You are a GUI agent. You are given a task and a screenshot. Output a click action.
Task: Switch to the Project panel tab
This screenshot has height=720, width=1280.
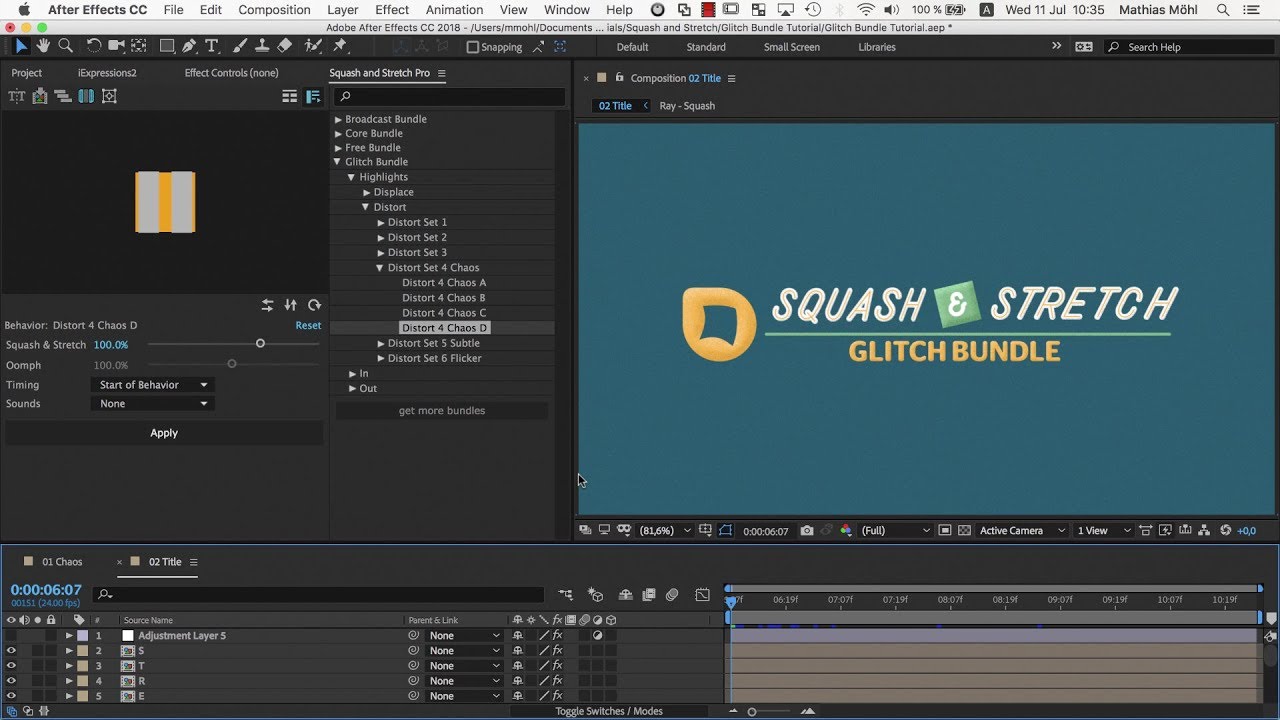tap(27, 73)
